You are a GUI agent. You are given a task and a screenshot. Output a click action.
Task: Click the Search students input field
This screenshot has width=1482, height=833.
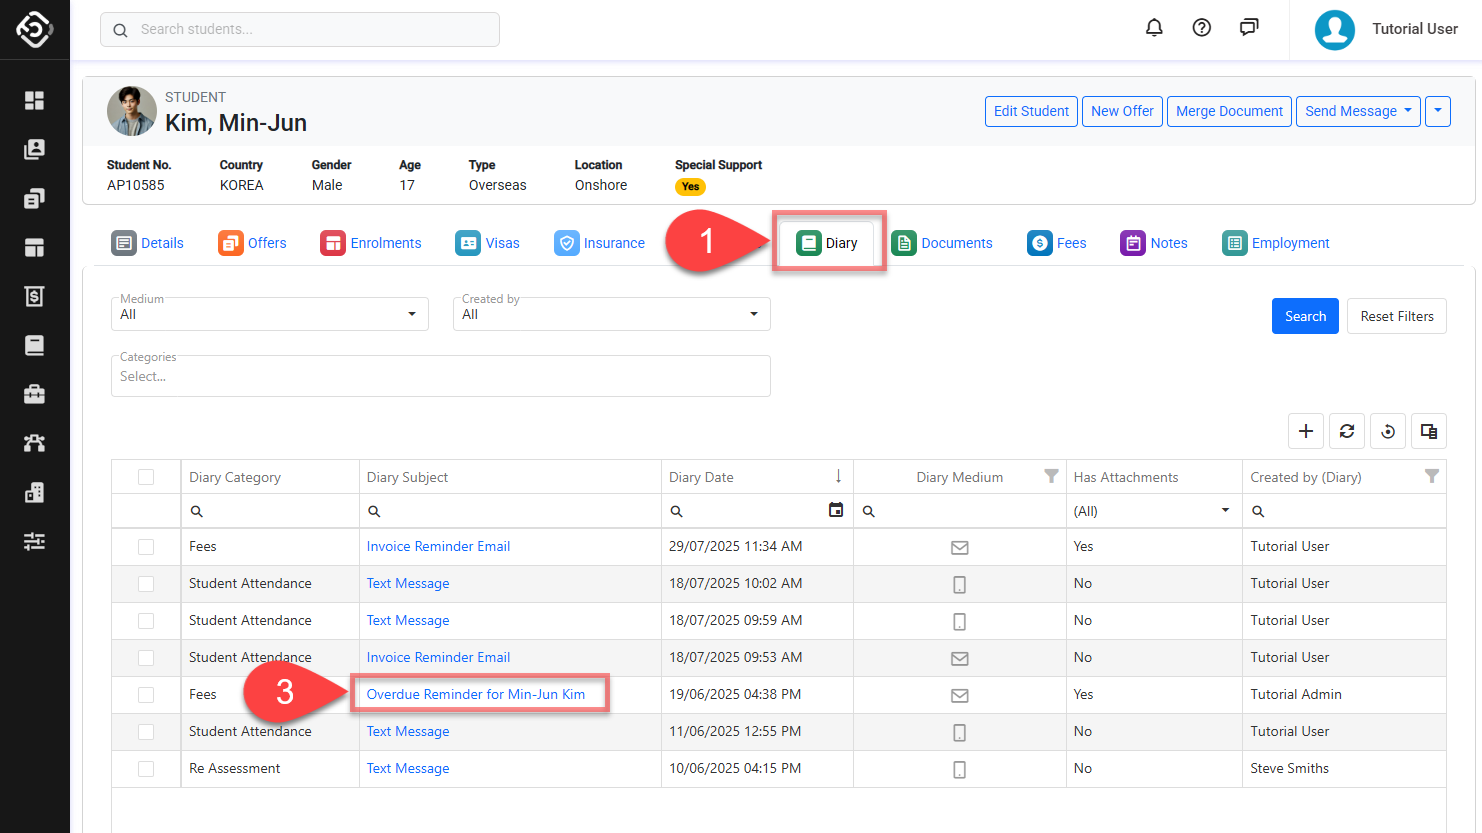pos(300,30)
